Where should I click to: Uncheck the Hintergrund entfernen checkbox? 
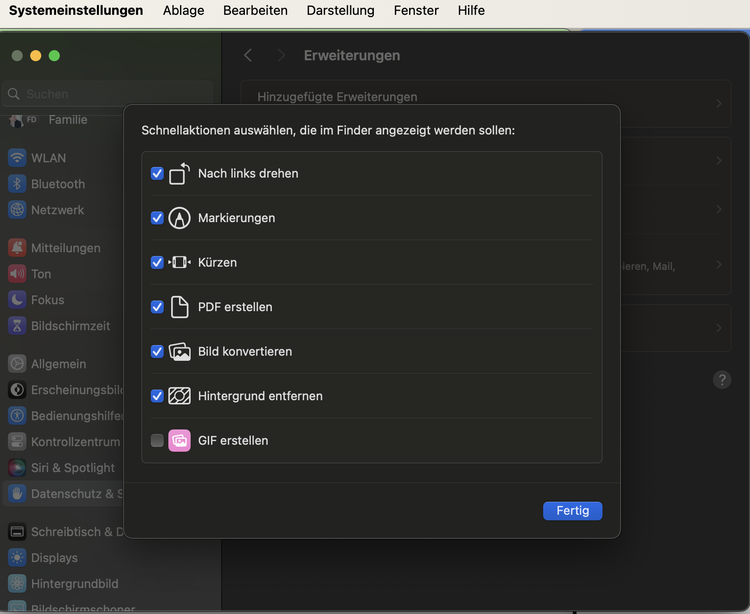157,396
